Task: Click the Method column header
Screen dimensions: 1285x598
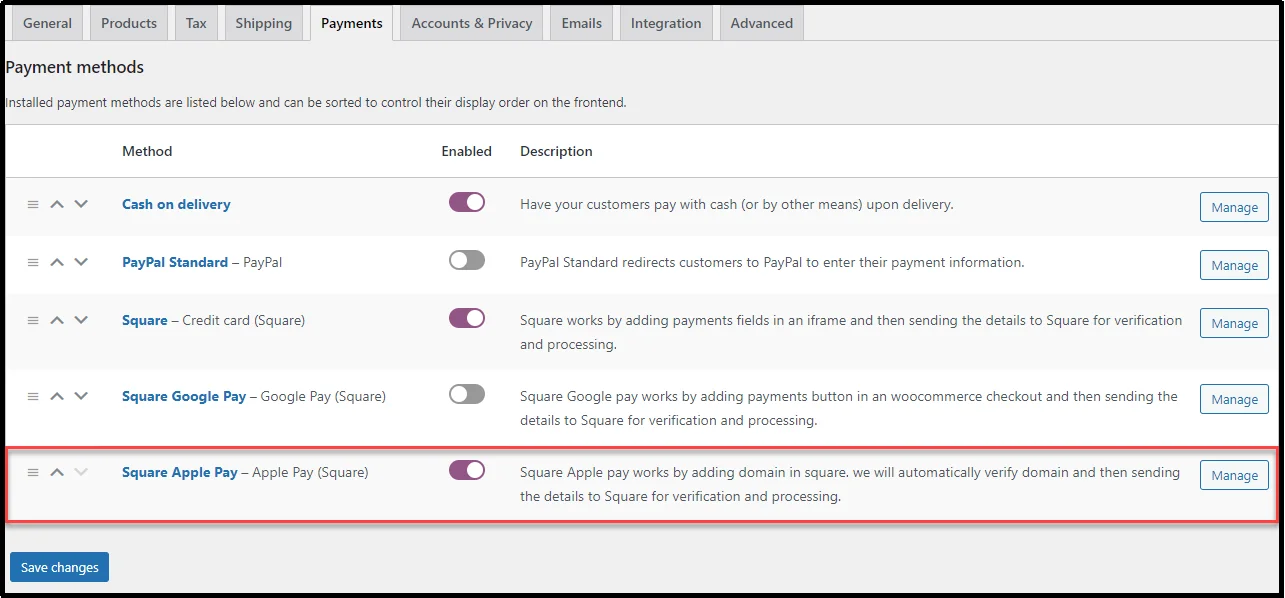Action: [147, 151]
